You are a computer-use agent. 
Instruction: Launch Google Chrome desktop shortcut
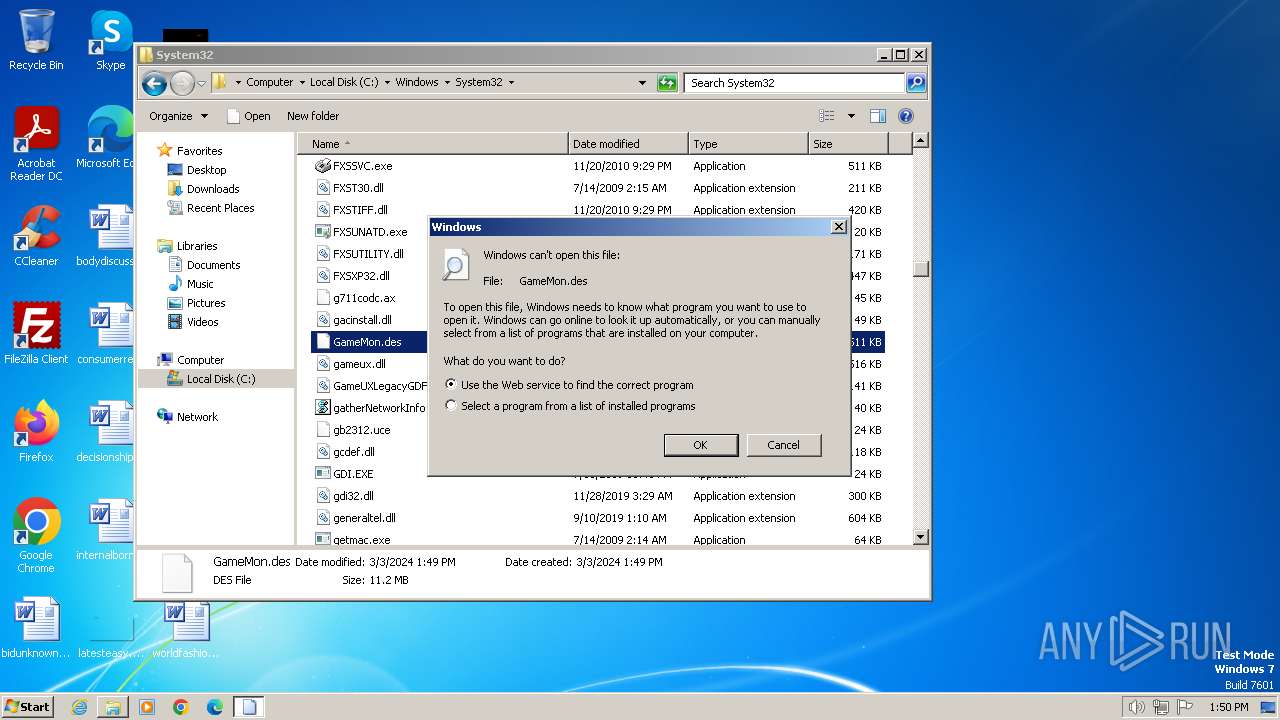click(36, 535)
